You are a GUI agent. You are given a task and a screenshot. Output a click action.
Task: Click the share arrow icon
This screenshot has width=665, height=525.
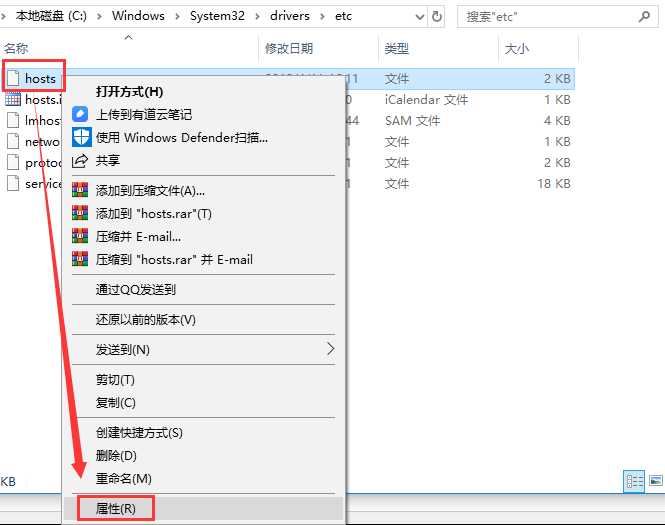coord(80,160)
